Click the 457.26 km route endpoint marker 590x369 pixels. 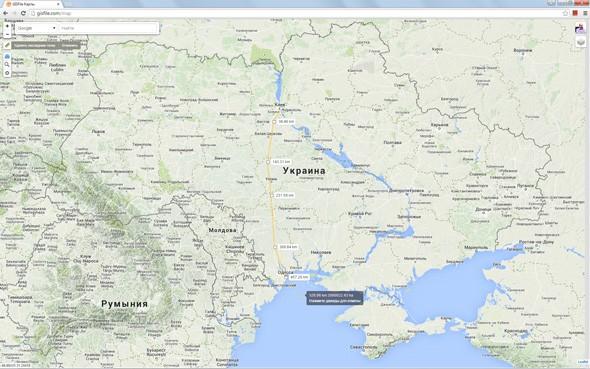coord(286,277)
